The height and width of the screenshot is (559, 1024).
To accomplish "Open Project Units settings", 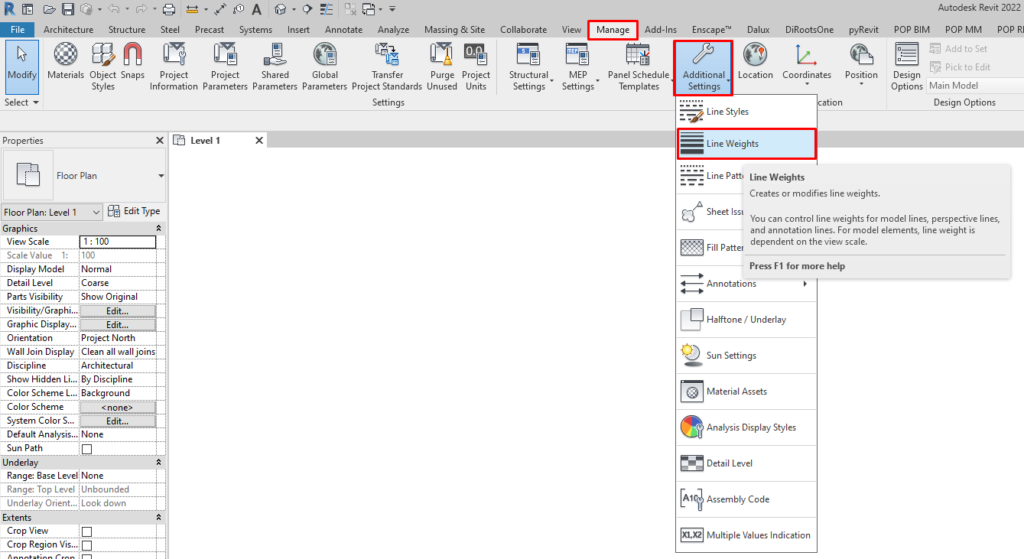I will [476, 66].
